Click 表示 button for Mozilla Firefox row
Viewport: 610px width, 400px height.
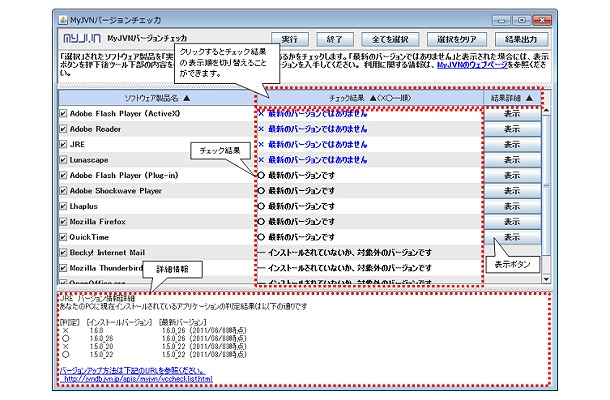click(512, 221)
